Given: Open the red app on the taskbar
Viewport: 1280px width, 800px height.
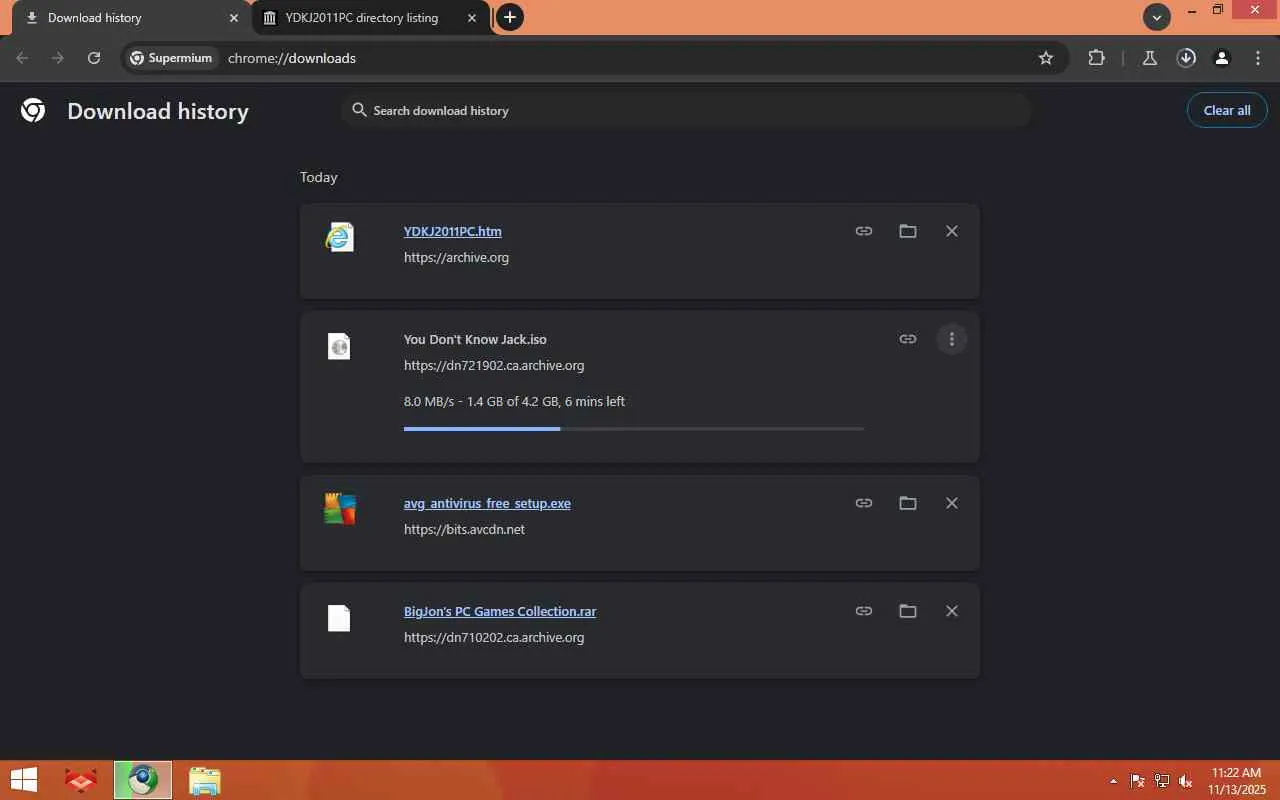Looking at the screenshot, I should pos(81,780).
